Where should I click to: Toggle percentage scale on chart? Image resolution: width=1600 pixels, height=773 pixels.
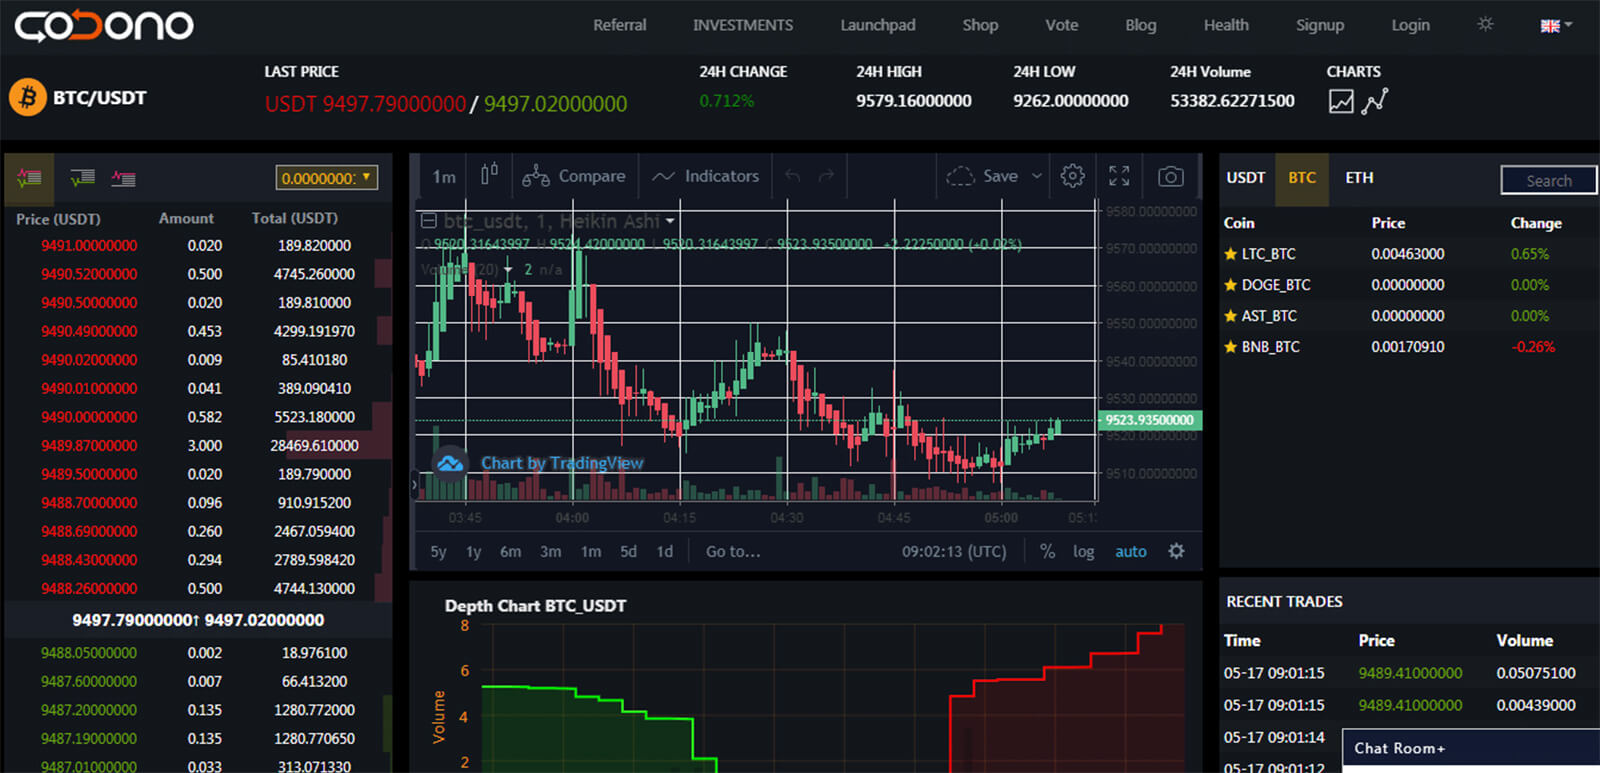tap(1047, 552)
